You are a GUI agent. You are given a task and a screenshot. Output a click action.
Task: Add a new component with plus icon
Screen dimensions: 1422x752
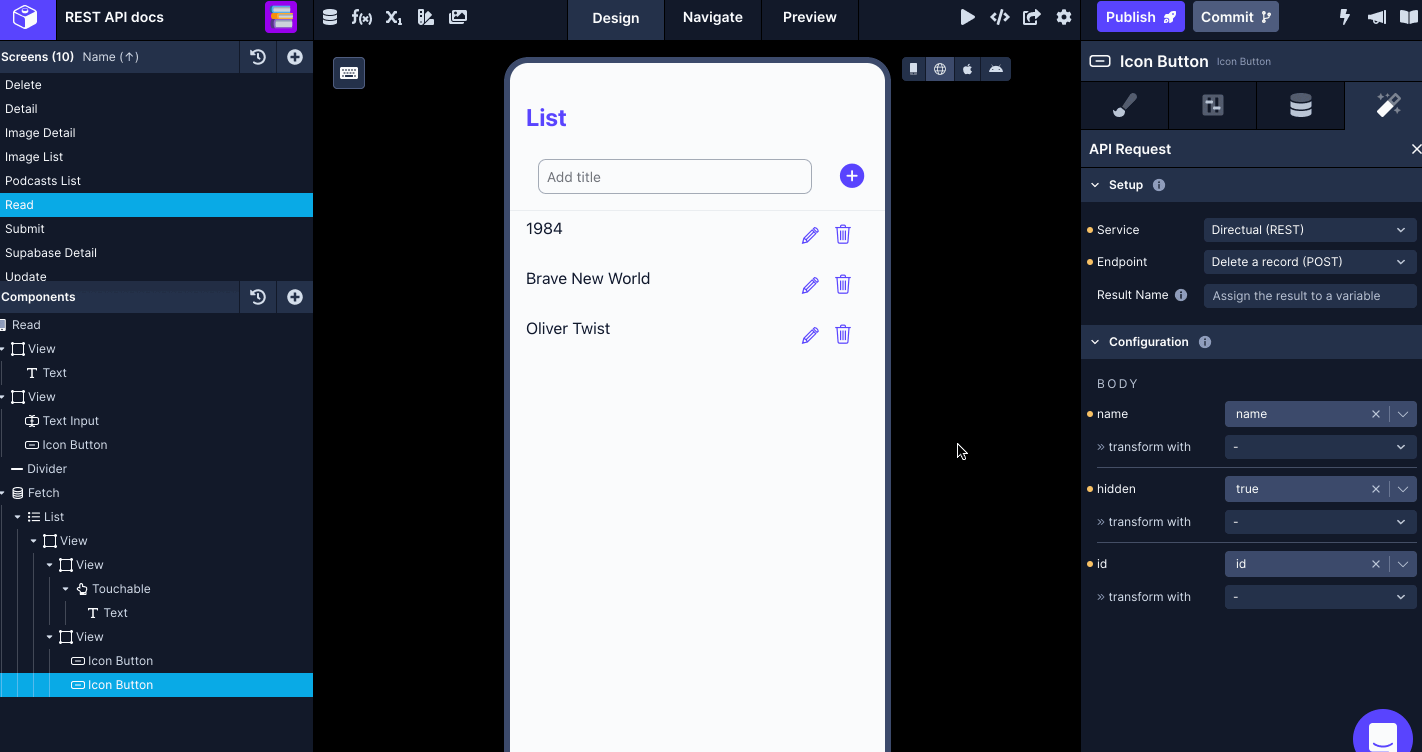click(x=295, y=297)
